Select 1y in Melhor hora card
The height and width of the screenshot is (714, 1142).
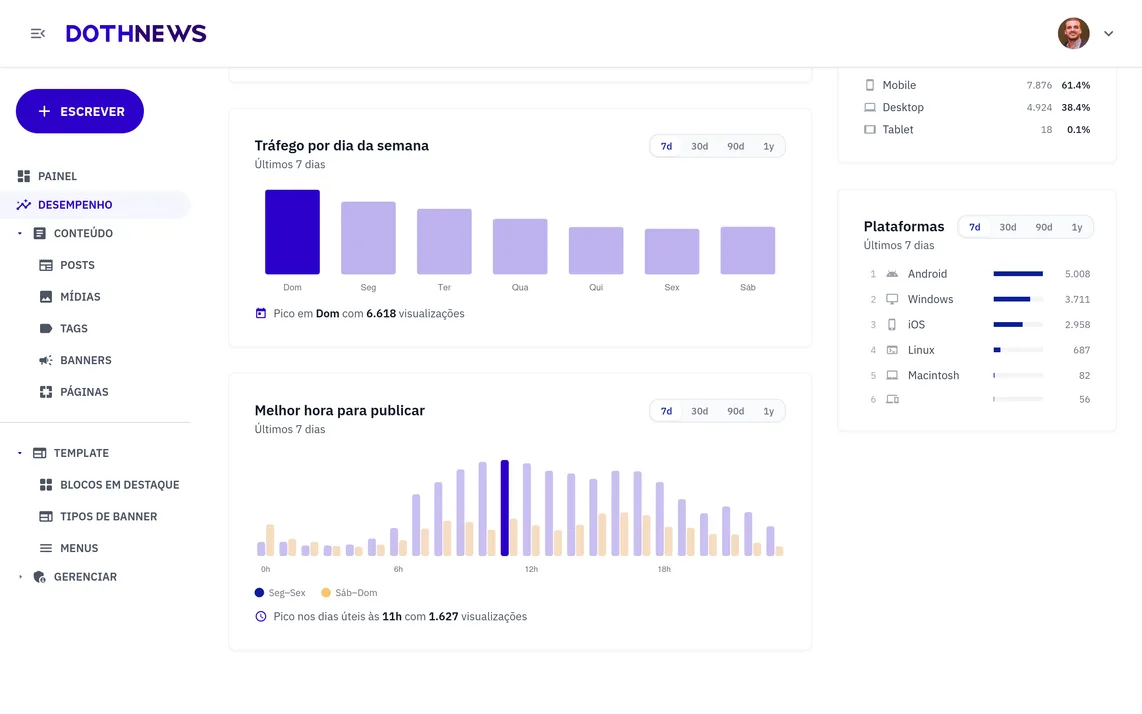[768, 411]
